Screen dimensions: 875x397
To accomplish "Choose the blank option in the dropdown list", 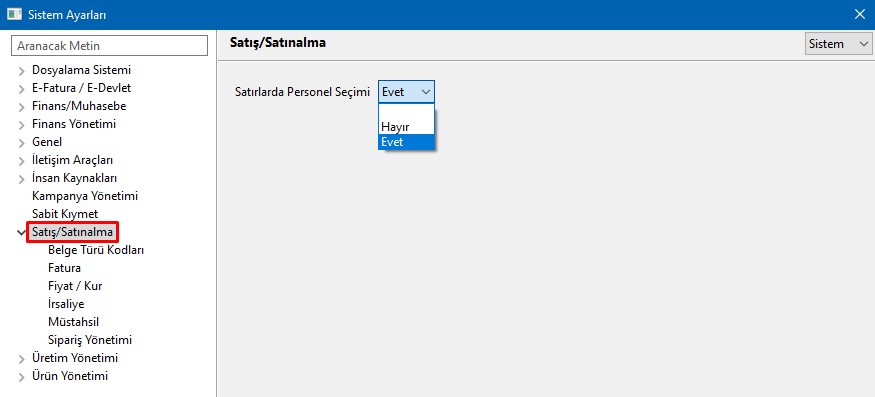I will click(x=406, y=113).
